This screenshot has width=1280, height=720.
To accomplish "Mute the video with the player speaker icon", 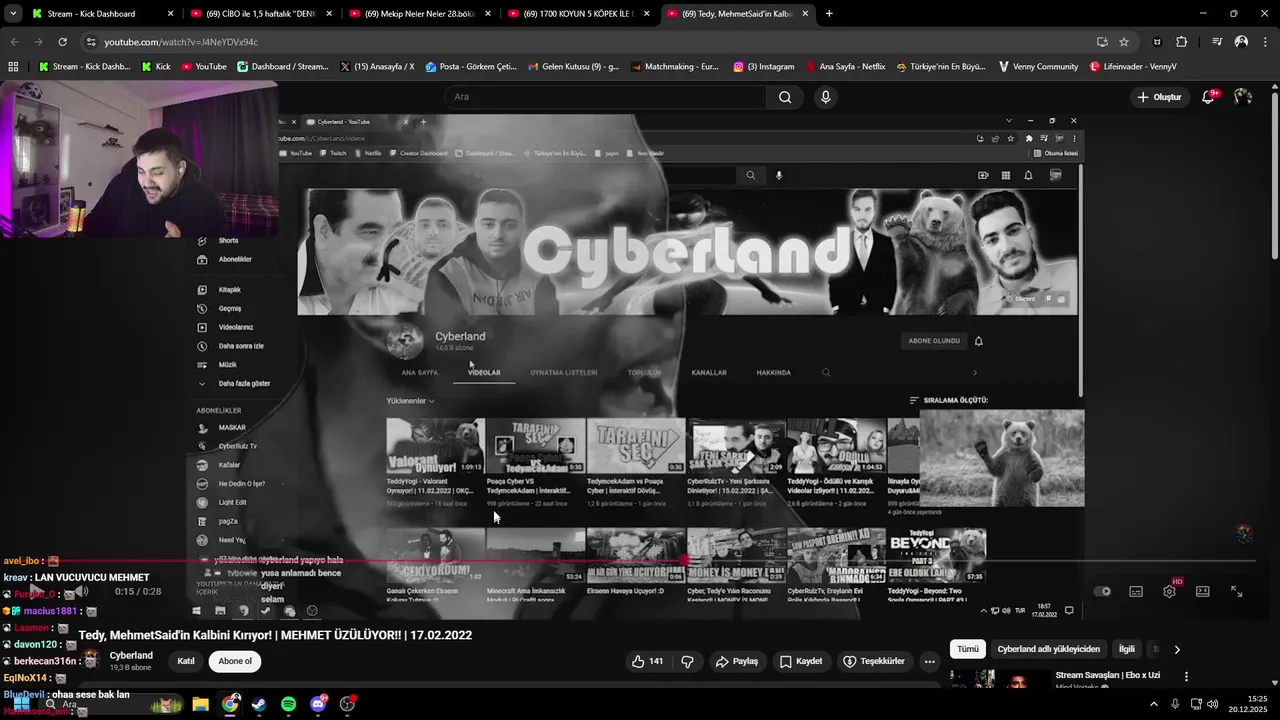I will coord(84,591).
